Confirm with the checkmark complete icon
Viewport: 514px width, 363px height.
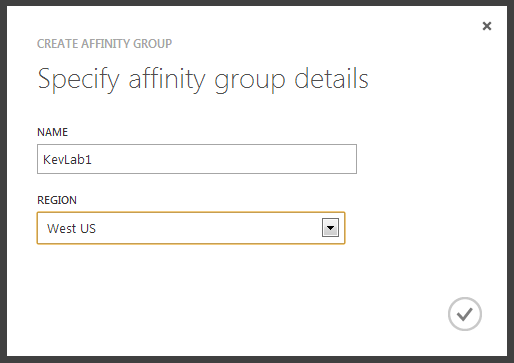(465, 314)
